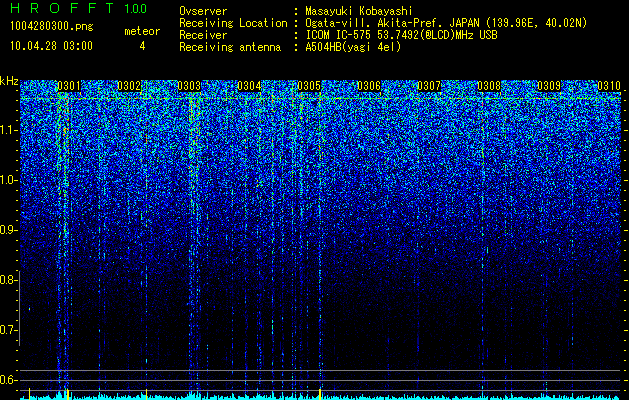Image resolution: width=629 pixels, height=400 pixels.
Task: Click the A504HB(yagi 4el) antenna text
Action: pyautogui.click(x=353, y=47)
